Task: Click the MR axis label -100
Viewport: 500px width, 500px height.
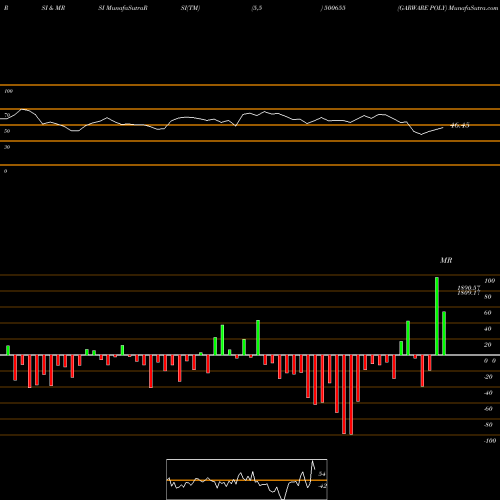Action: coord(490,441)
